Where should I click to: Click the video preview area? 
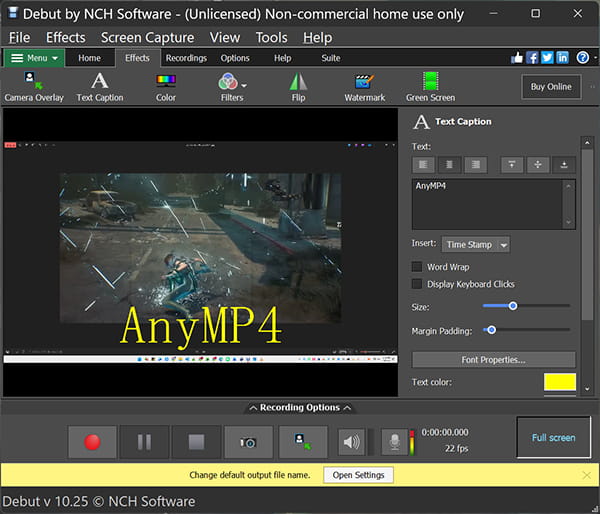pos(201,252)
